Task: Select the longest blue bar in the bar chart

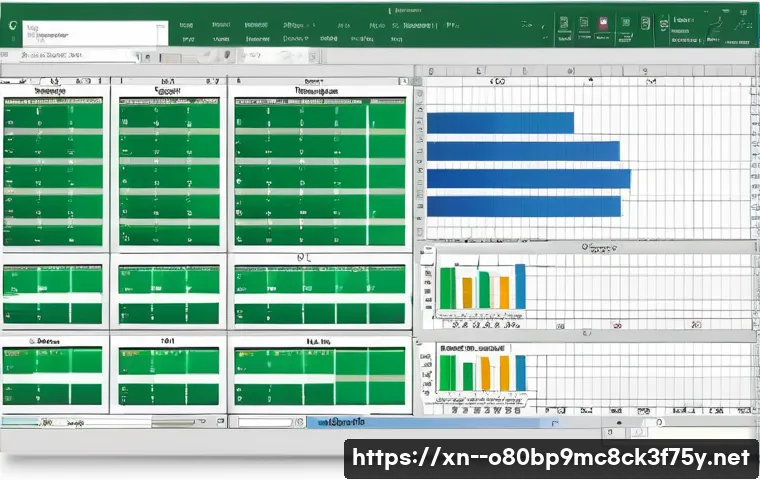Action: [x=528, y=178]
